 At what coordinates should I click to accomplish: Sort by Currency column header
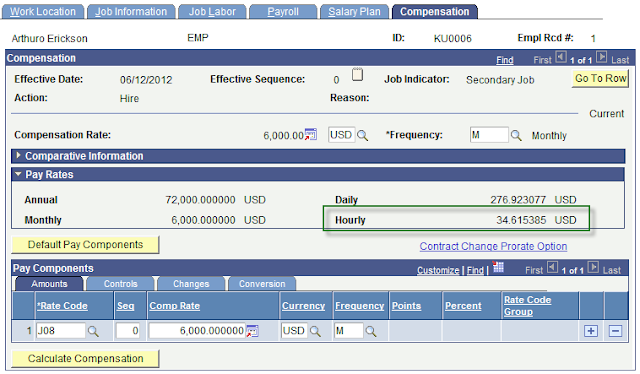[x=303, y=306]
